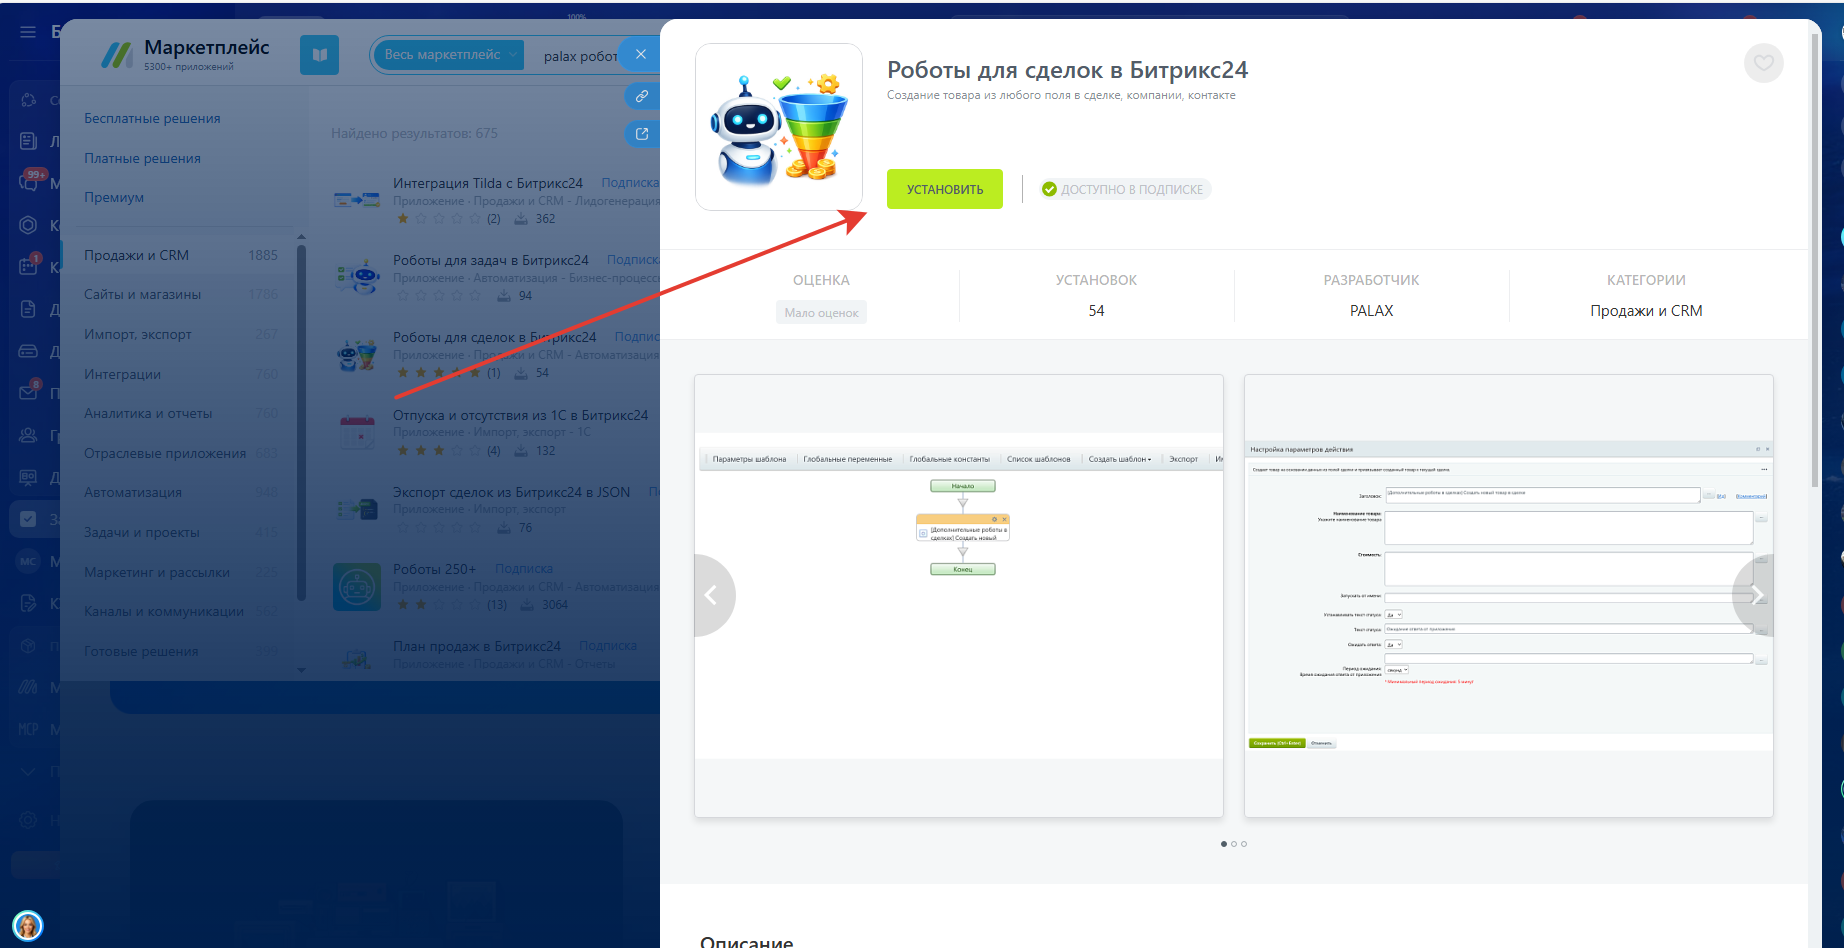Viewport: 1844px width, 948px height.
Task: Select Платные решения filter
Action: tap(142, 158)
